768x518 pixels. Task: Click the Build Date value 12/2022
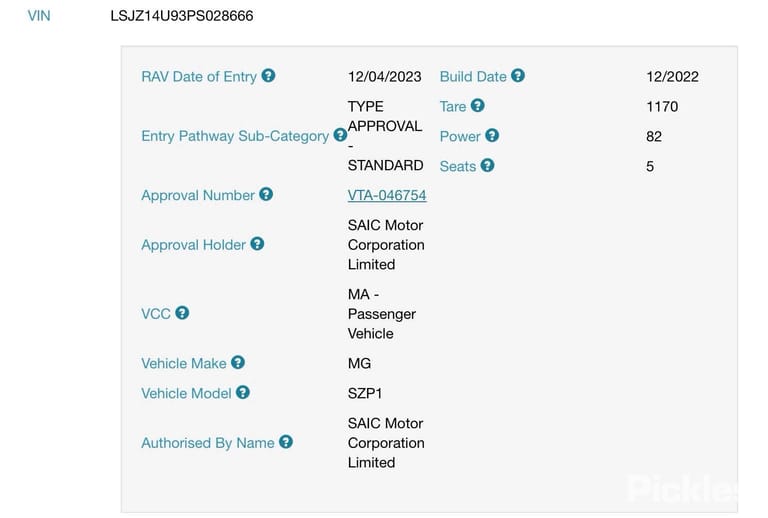(x=672, y=77)
